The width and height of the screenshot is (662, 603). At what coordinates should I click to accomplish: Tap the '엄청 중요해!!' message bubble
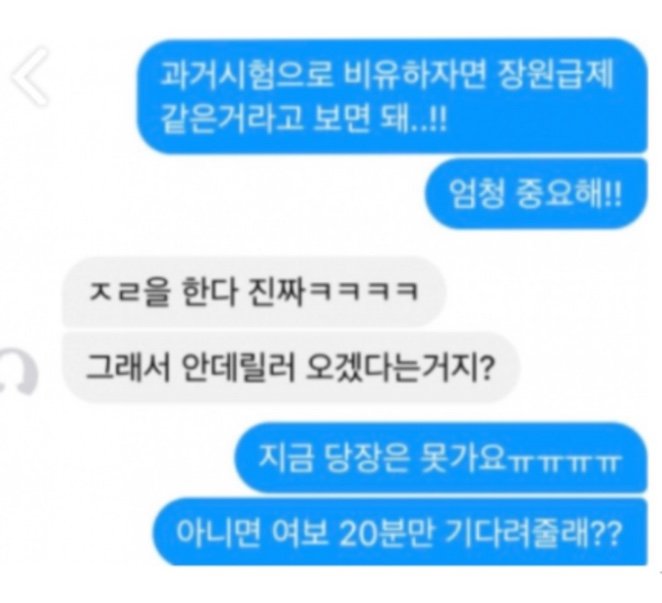click(x=536, y=193)
